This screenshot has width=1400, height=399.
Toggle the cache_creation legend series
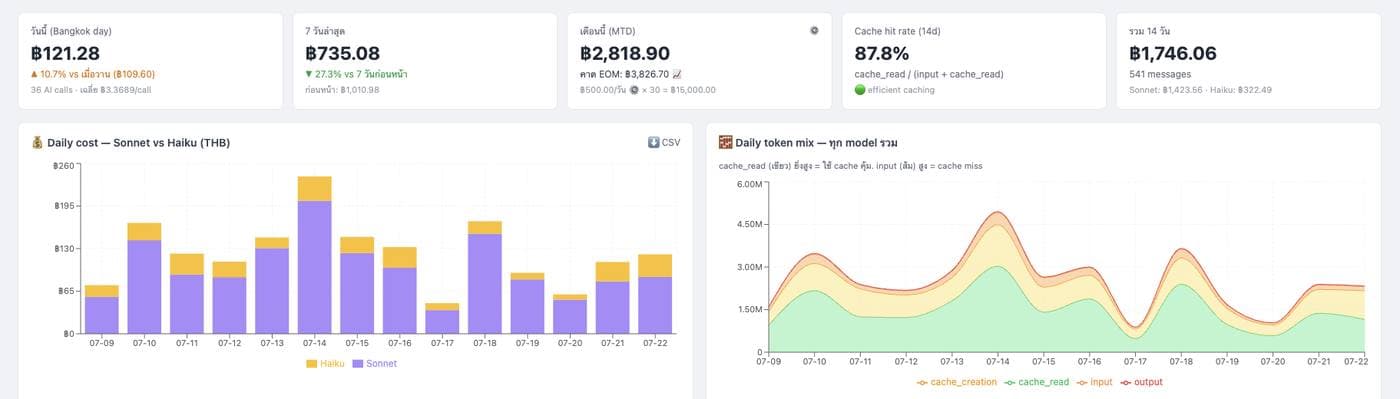click(x=956, y=382)
